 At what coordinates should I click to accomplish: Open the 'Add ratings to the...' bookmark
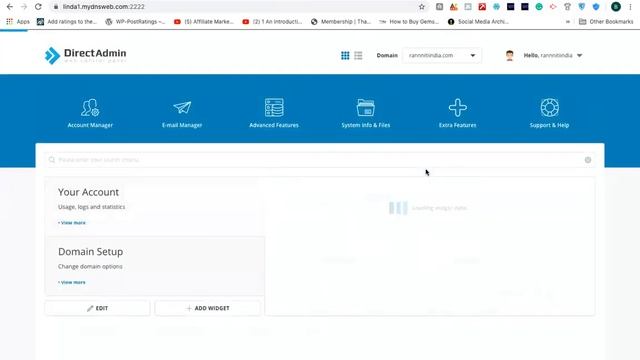(x=67, y=22)
